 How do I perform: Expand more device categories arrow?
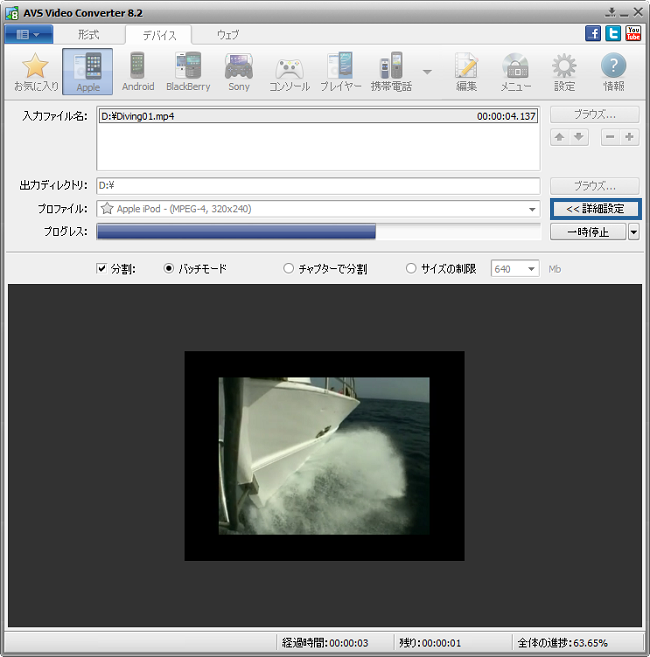click(427, 72)
